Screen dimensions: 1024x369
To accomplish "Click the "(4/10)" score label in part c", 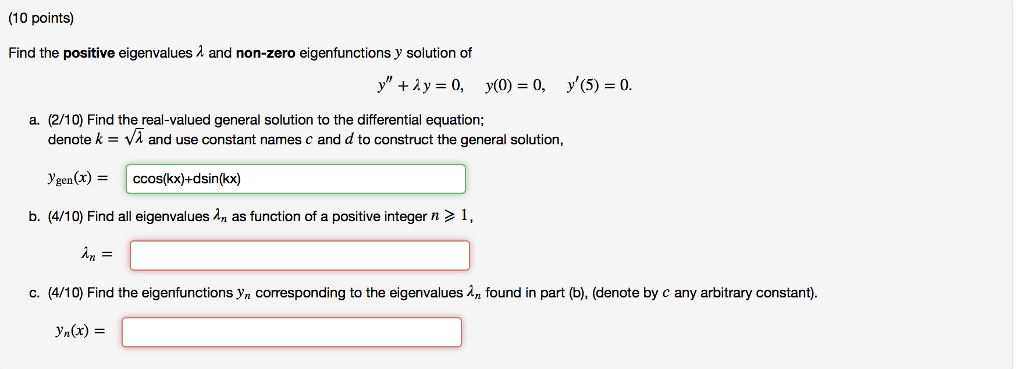I will 65,293.
